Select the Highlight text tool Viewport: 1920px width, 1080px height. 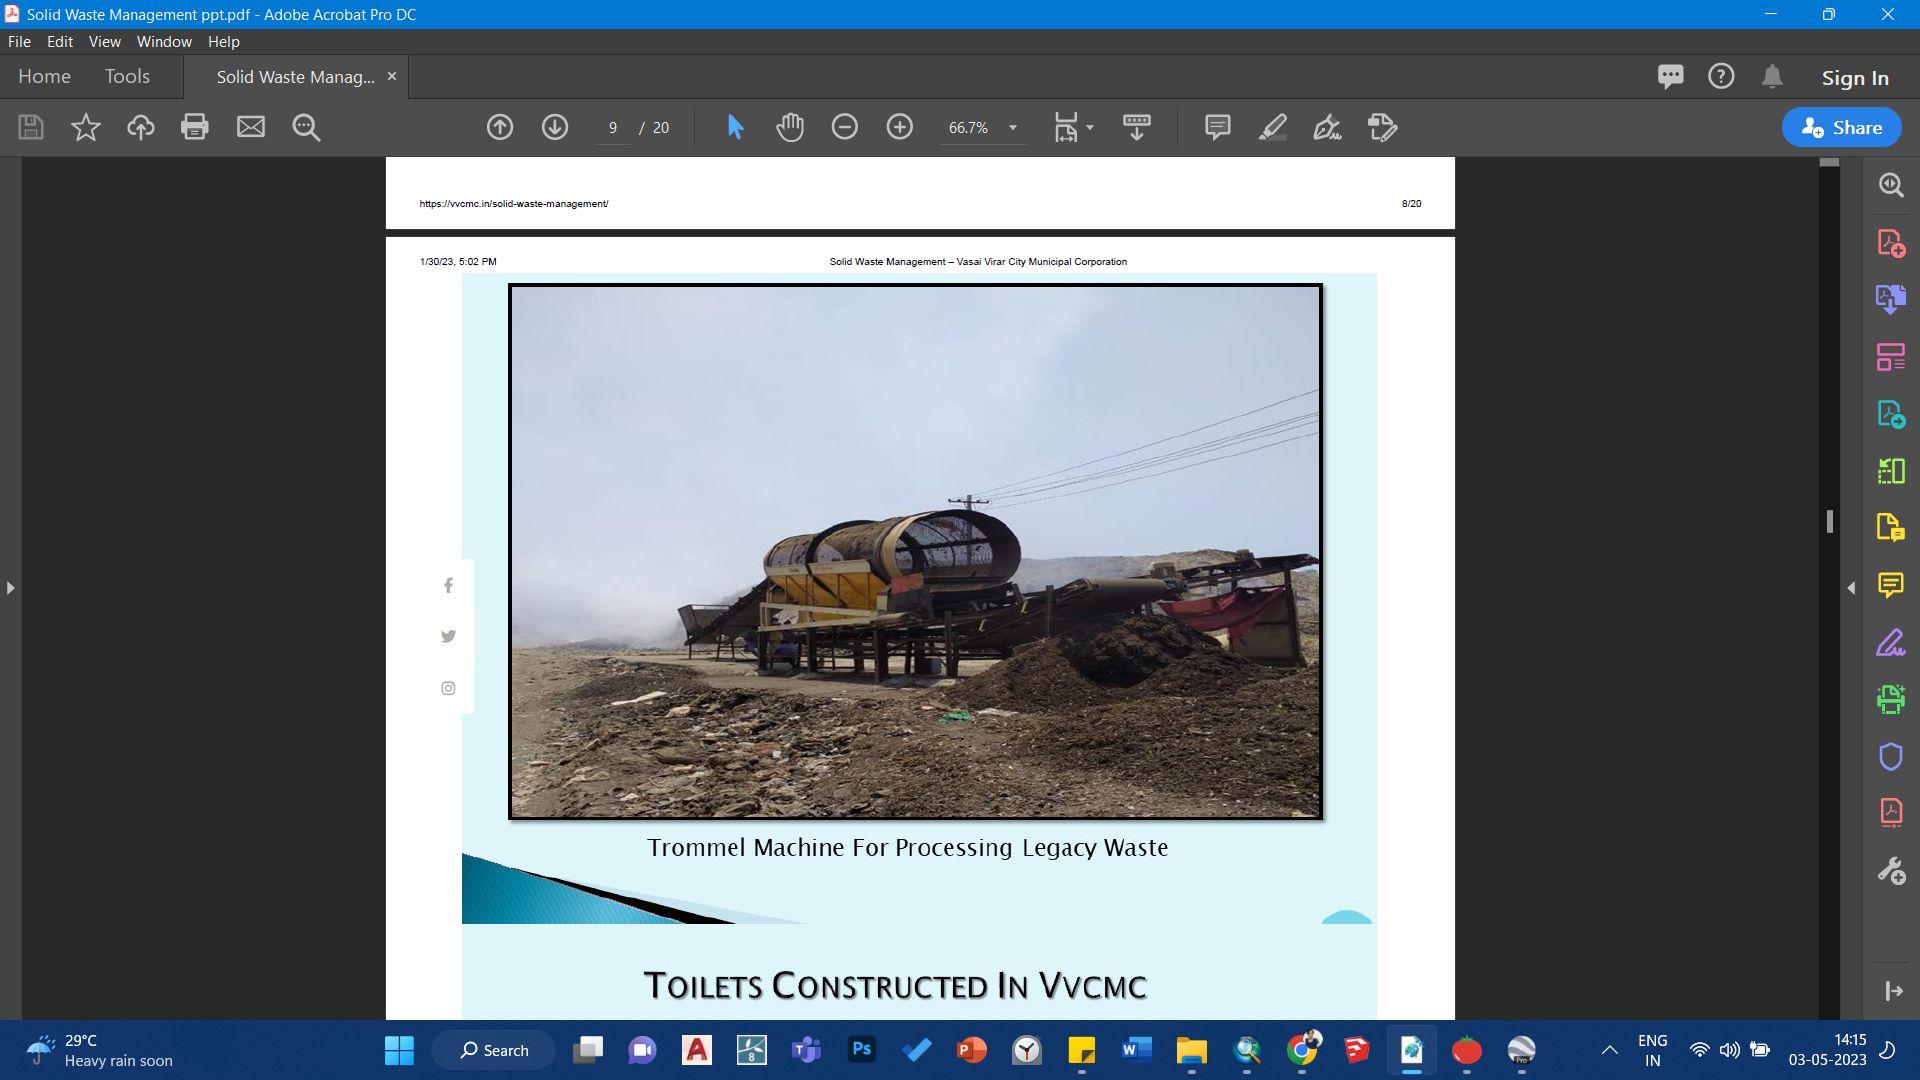pos(1272,127)
